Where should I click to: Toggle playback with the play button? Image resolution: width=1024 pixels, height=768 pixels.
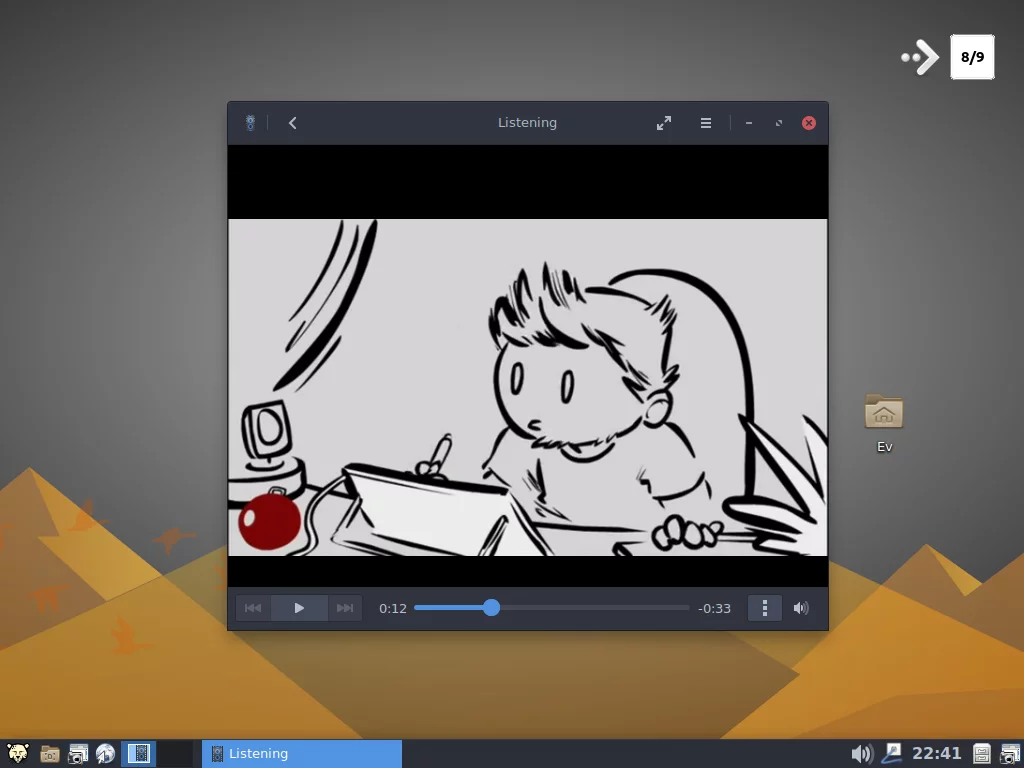pyautogui.click(x=299, y=607)
